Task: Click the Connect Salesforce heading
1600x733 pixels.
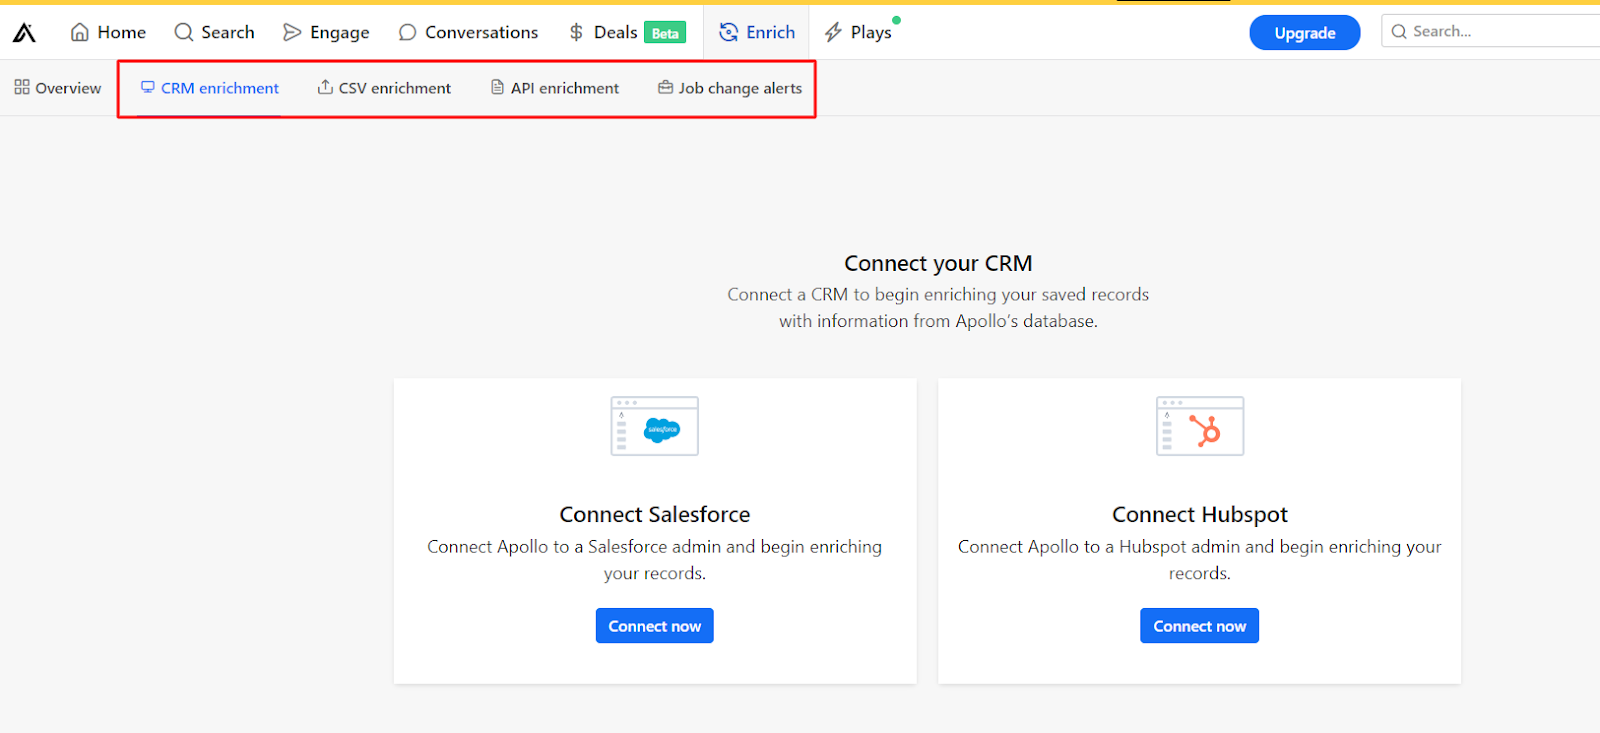Action: click(x=655, y=514)
